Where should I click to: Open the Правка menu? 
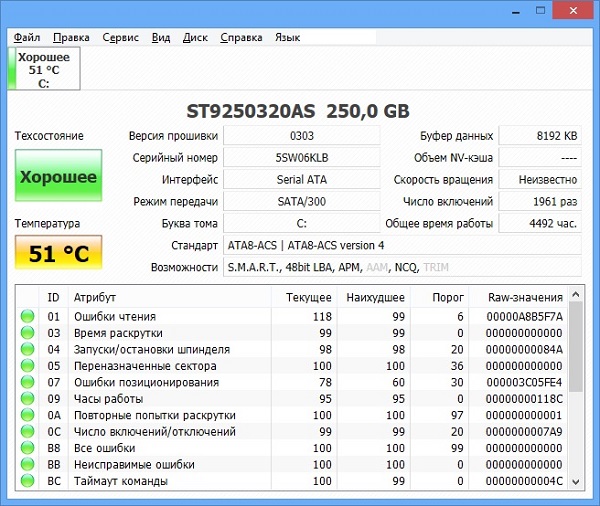point(71,38)
